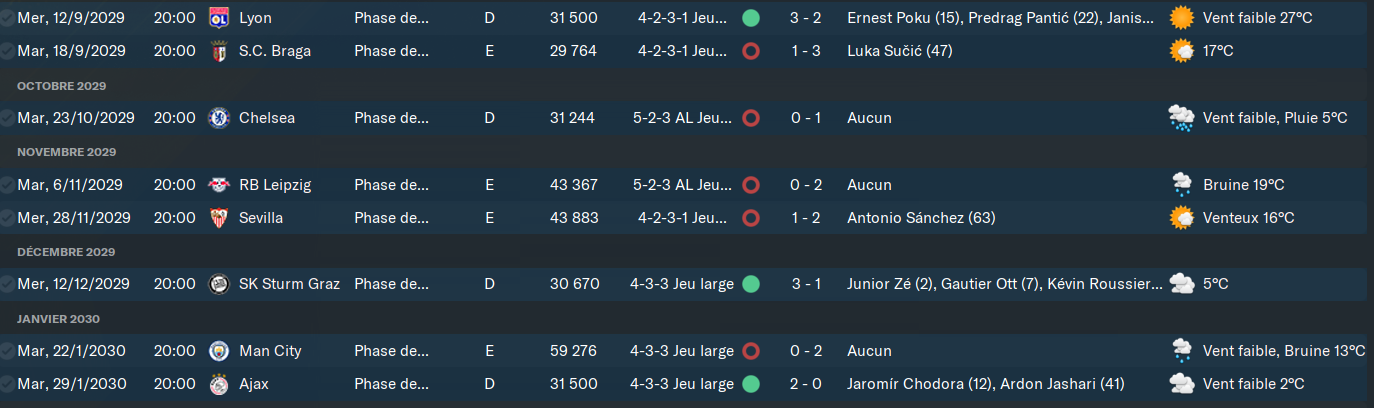Screen dimensions: 1374x408
Task: Click rain weather icon on Chelsea row
Action: (1182, 118)
